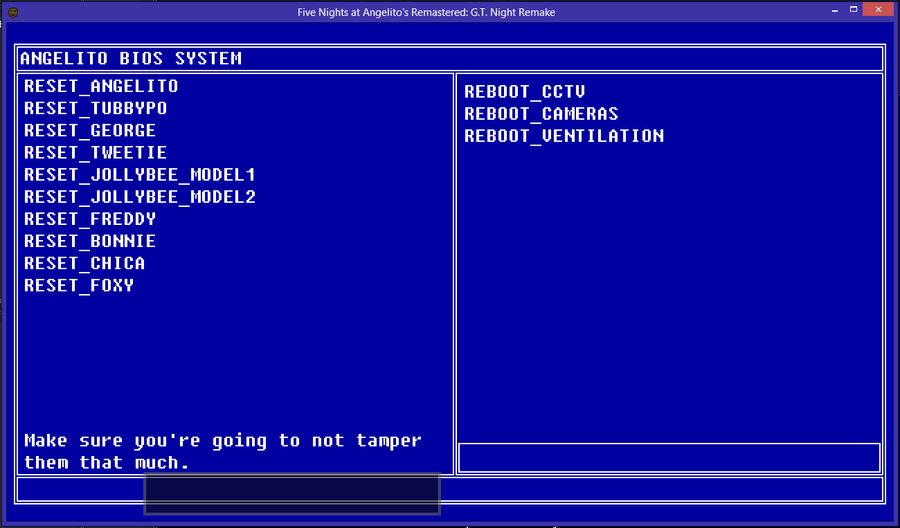The image size is (900, 528).
Task: Click the ANGELITO BIOS SYSTEM header
Action: click(131, 59)
